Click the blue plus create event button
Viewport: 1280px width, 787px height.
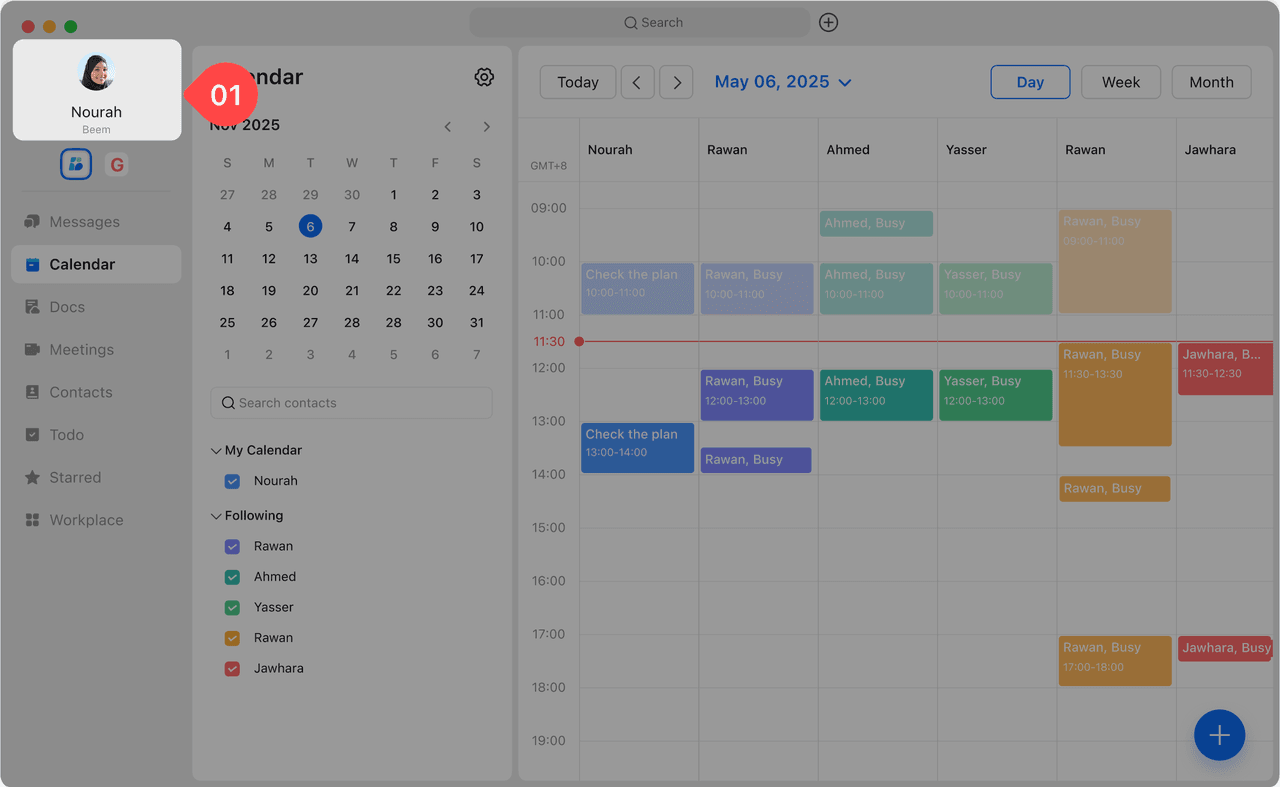tap(1219, 736)
